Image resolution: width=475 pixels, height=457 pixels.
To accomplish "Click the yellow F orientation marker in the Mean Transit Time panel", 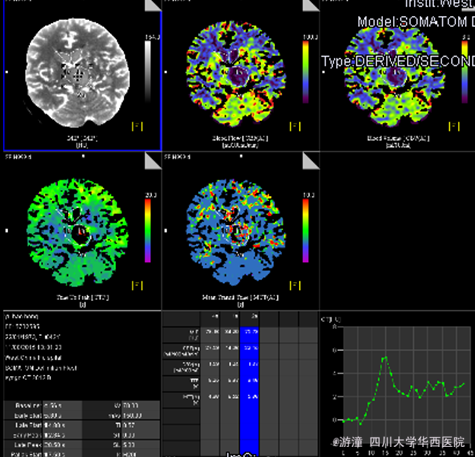I will click(x=295, y=285).
